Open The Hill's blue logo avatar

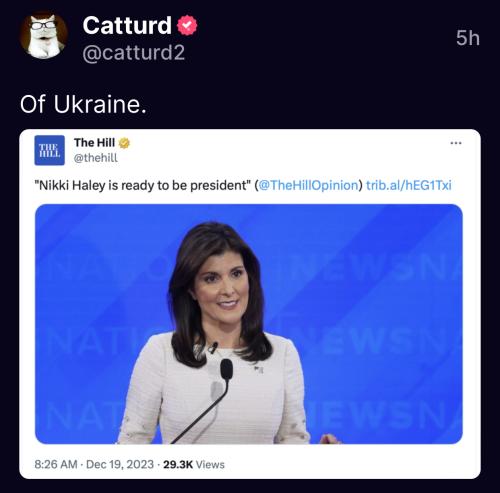pos(49,150)
